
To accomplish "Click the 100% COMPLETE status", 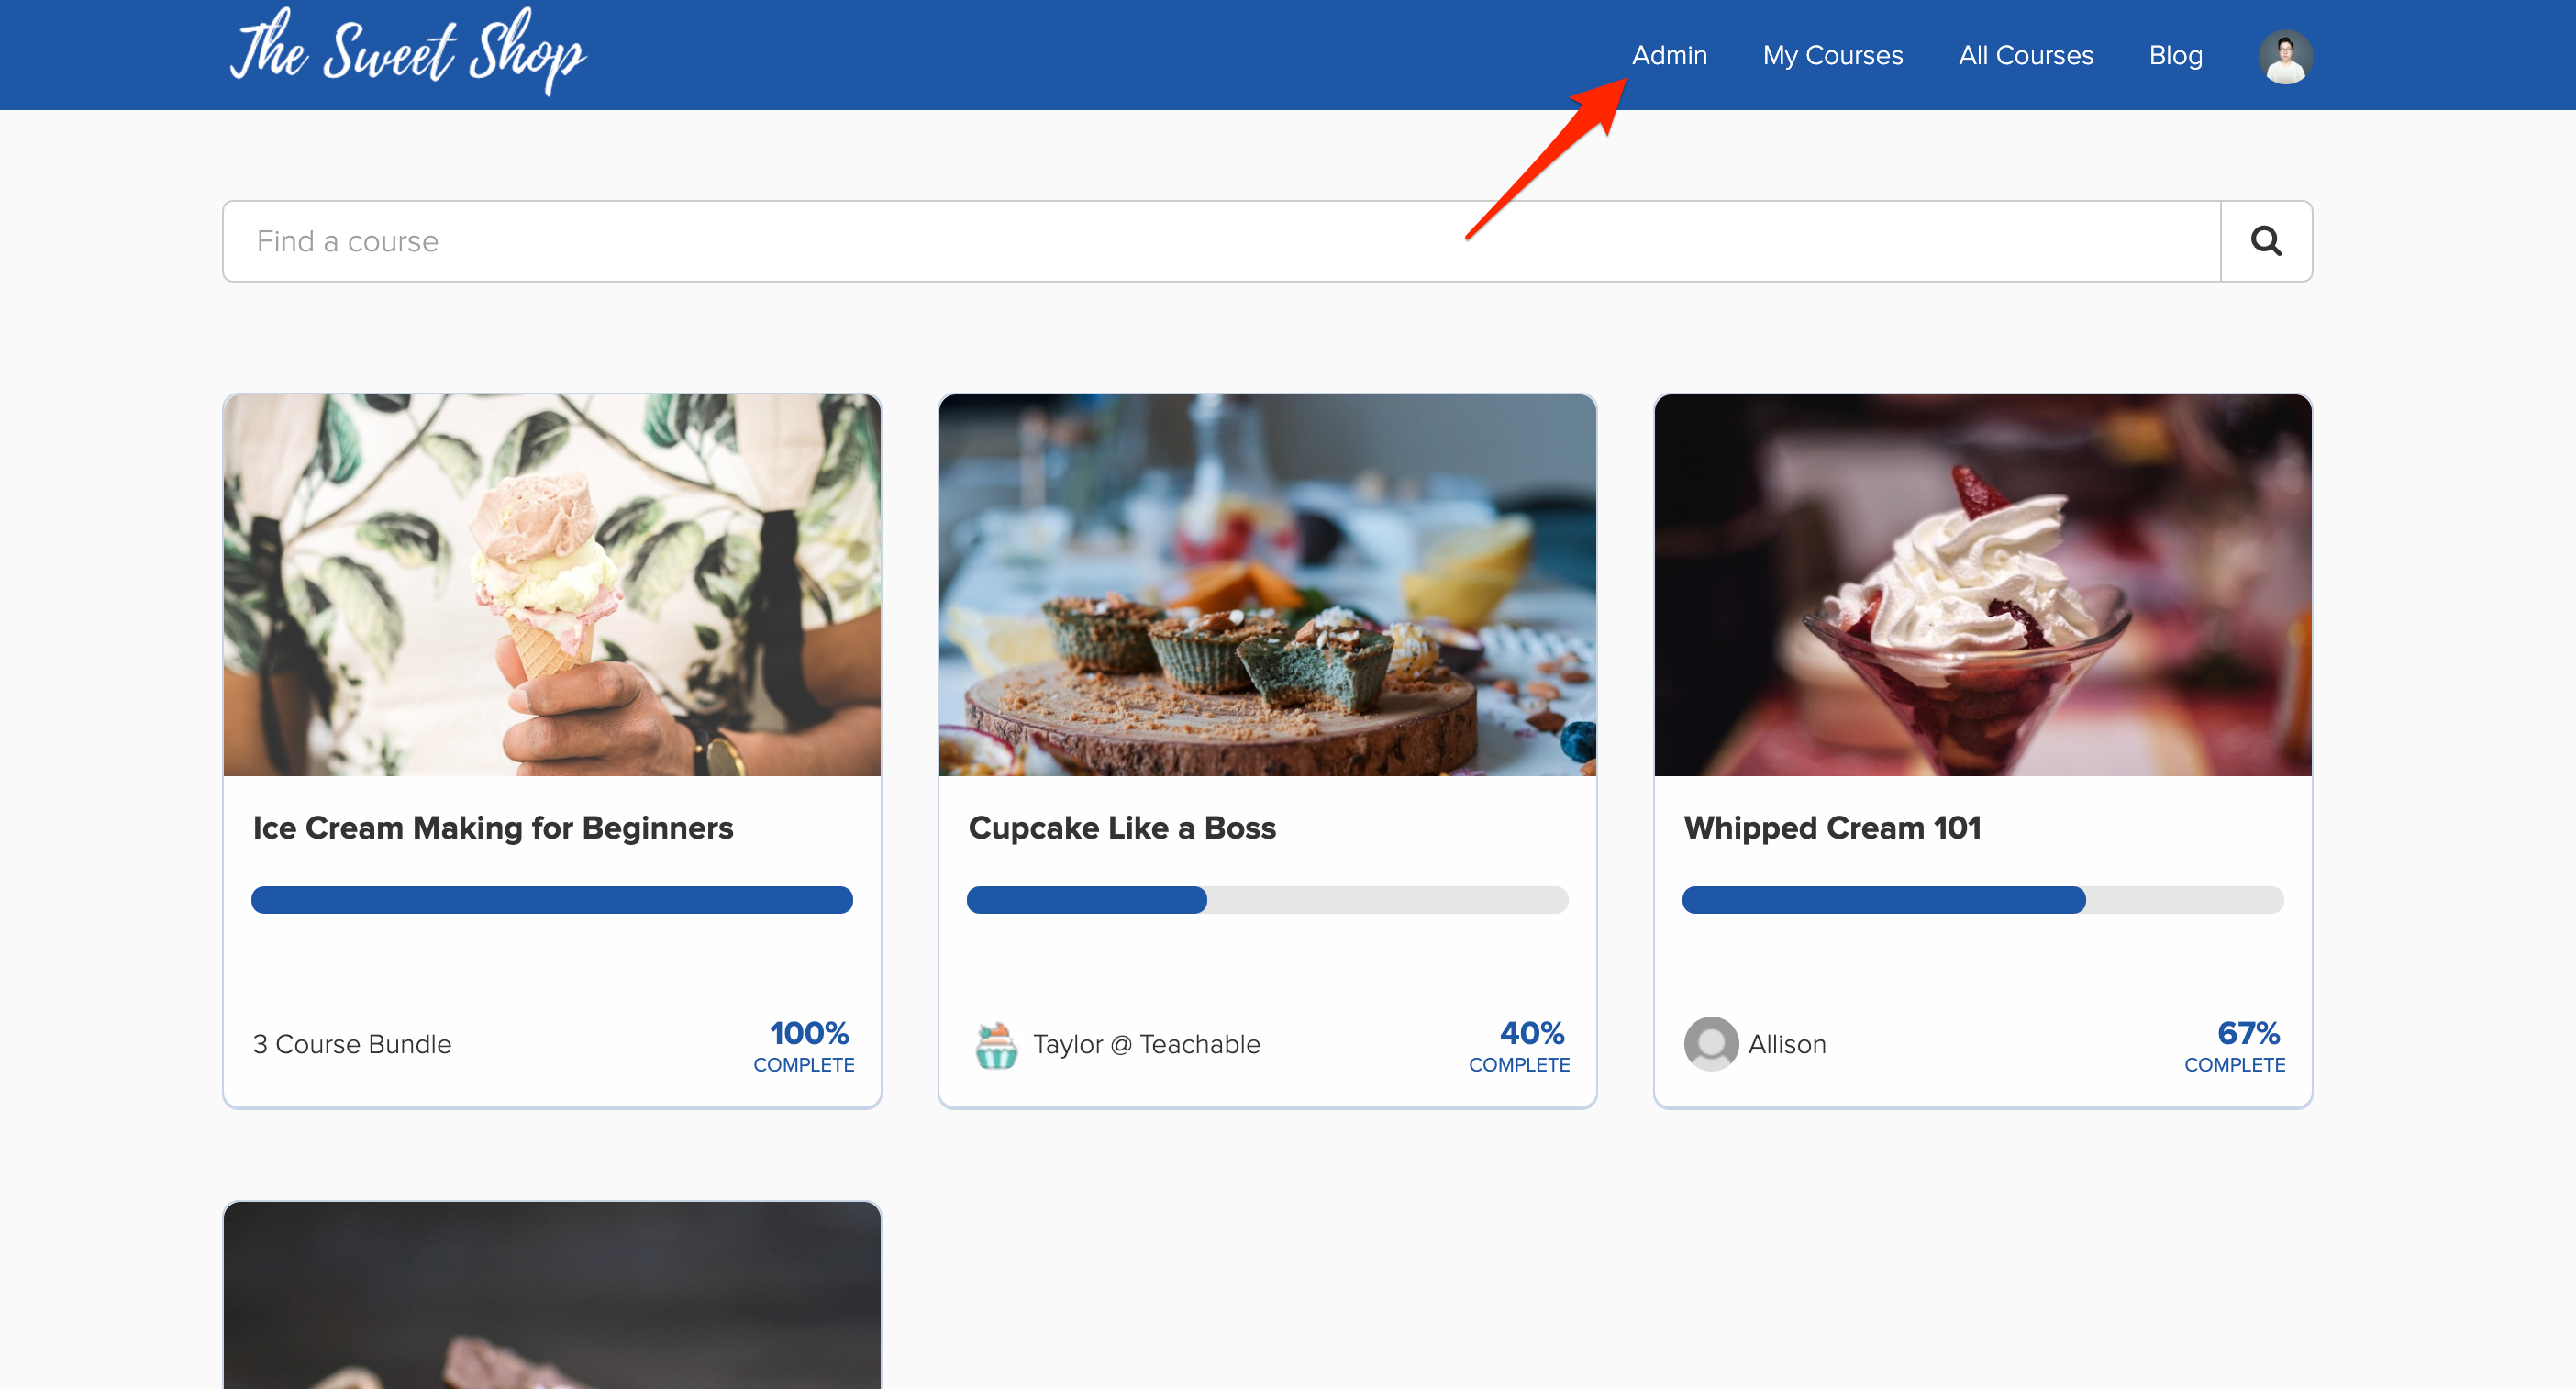I will (x=804, y=1046).
